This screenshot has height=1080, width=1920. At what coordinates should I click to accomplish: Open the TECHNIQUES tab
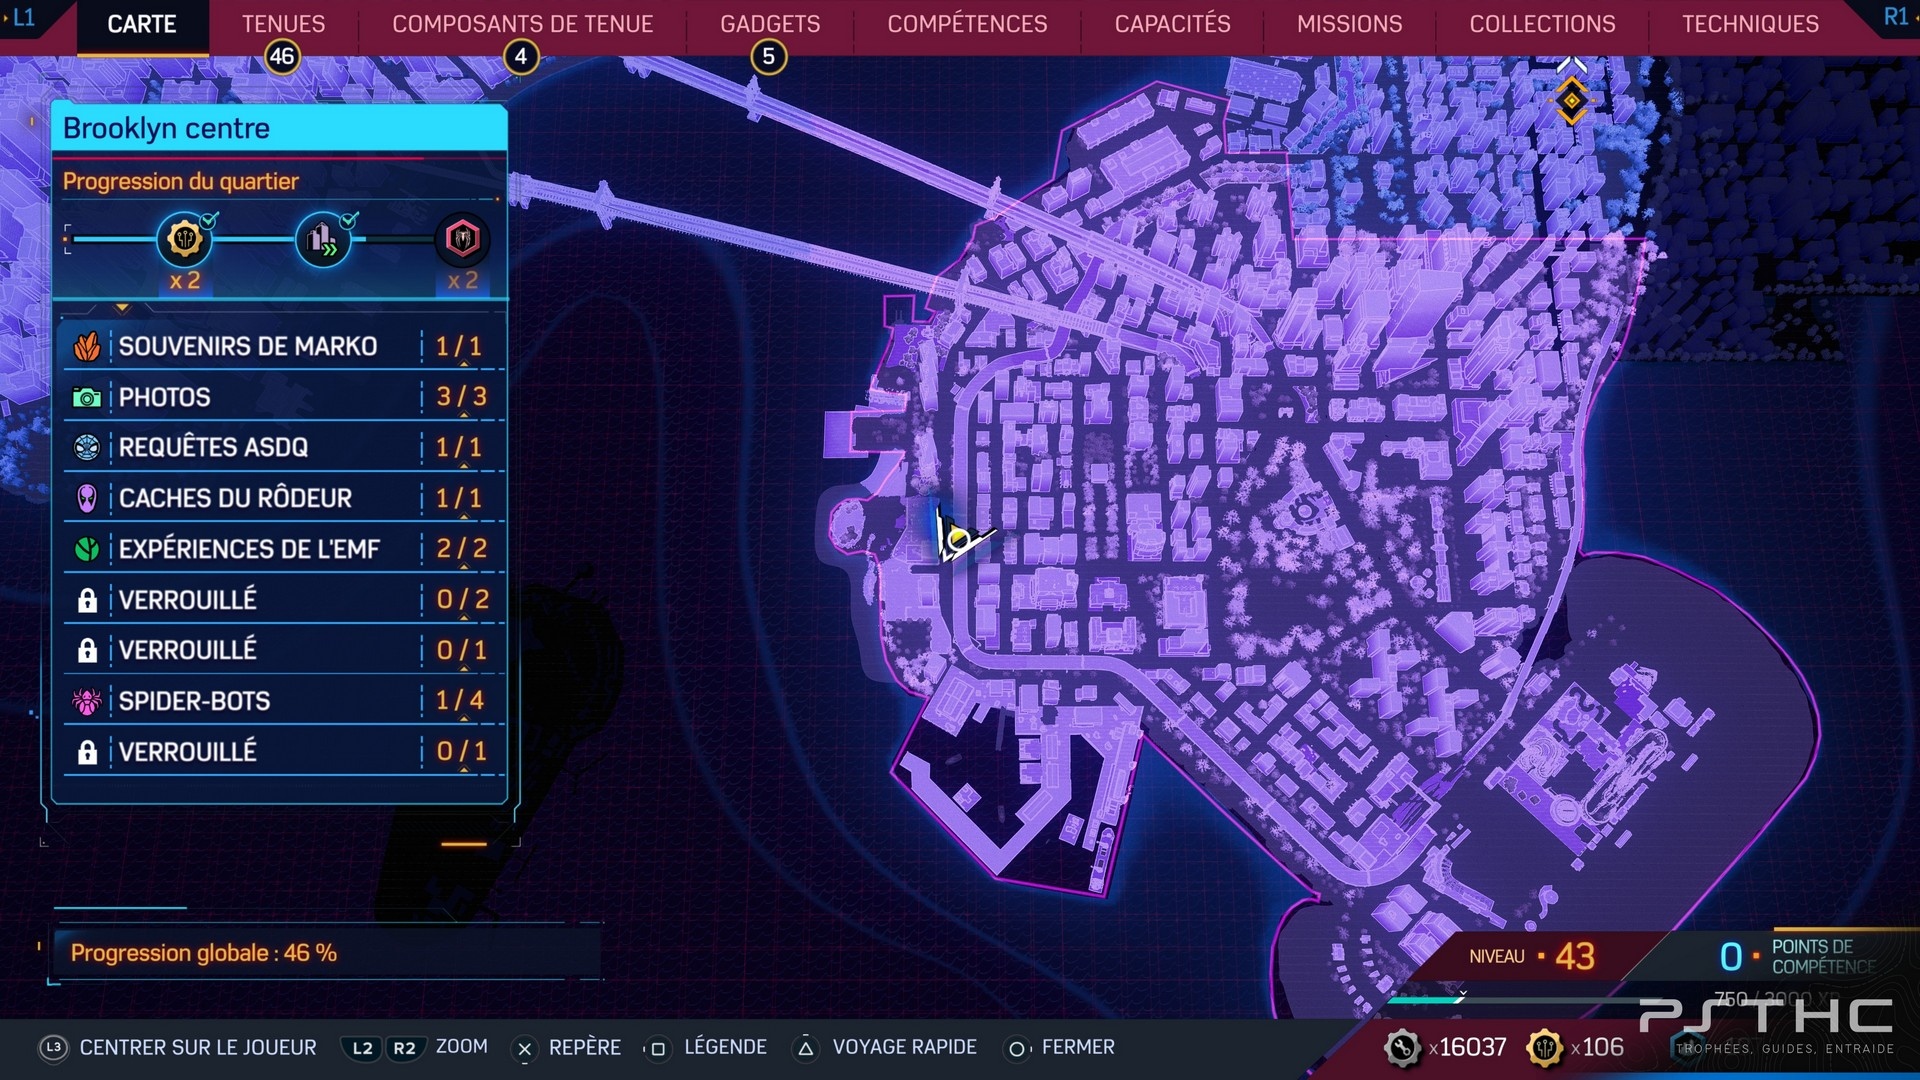click(x=1750, y=24)
